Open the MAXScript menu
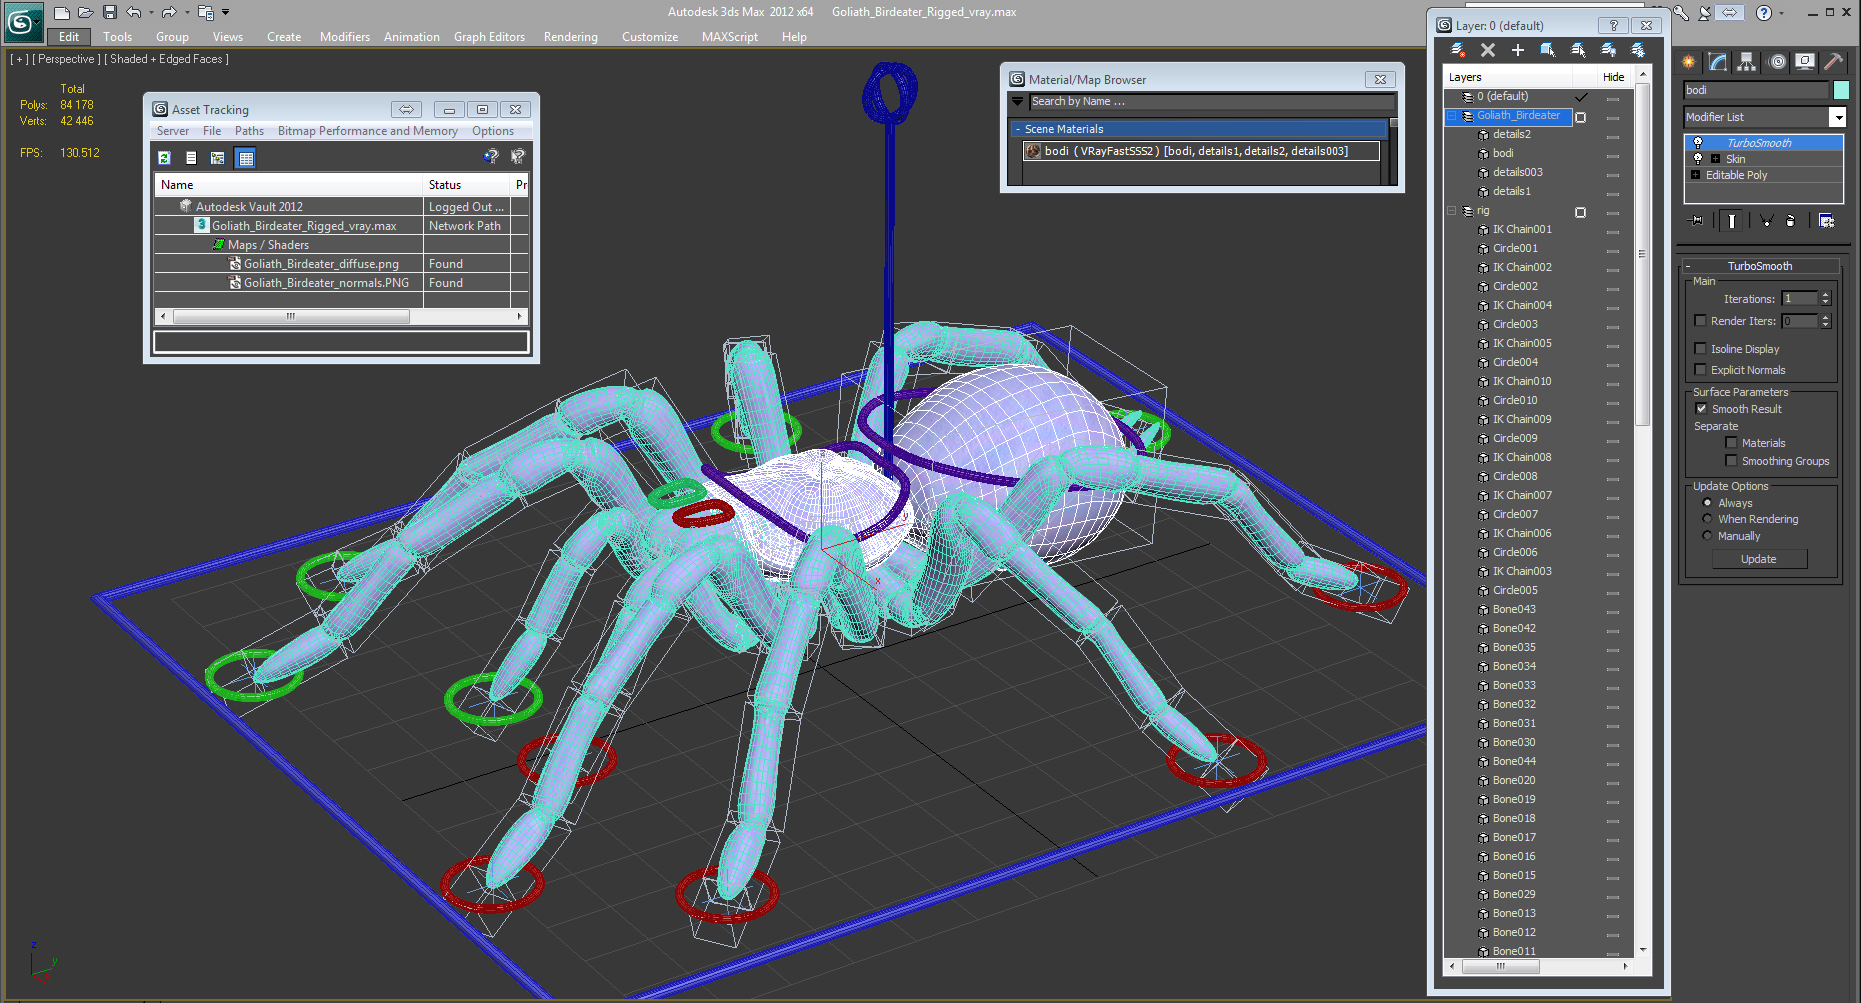 click(x=730, y=37)
